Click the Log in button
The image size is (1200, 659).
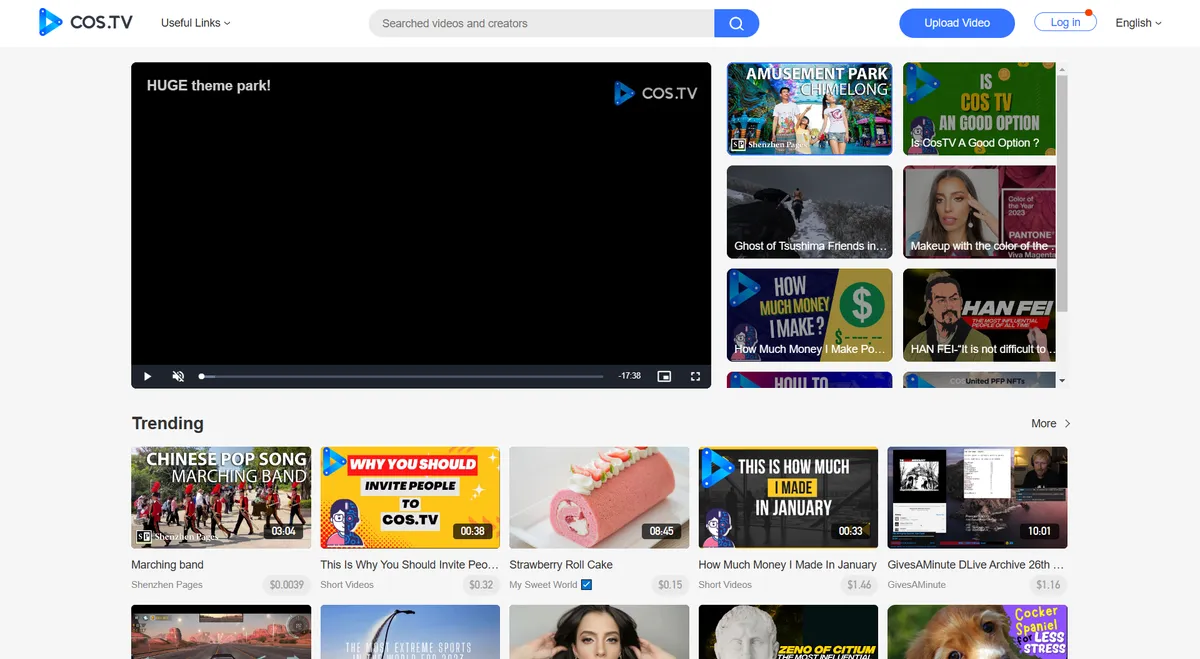(x=1064, y=22)
